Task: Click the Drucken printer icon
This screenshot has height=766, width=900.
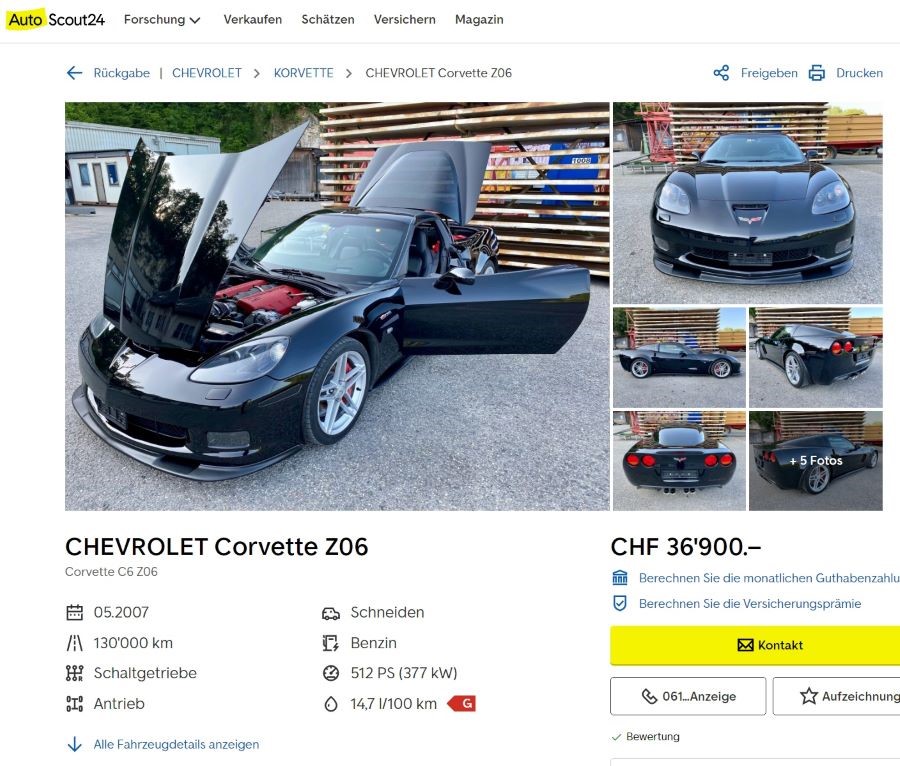Action: click(x=817, y=73)
